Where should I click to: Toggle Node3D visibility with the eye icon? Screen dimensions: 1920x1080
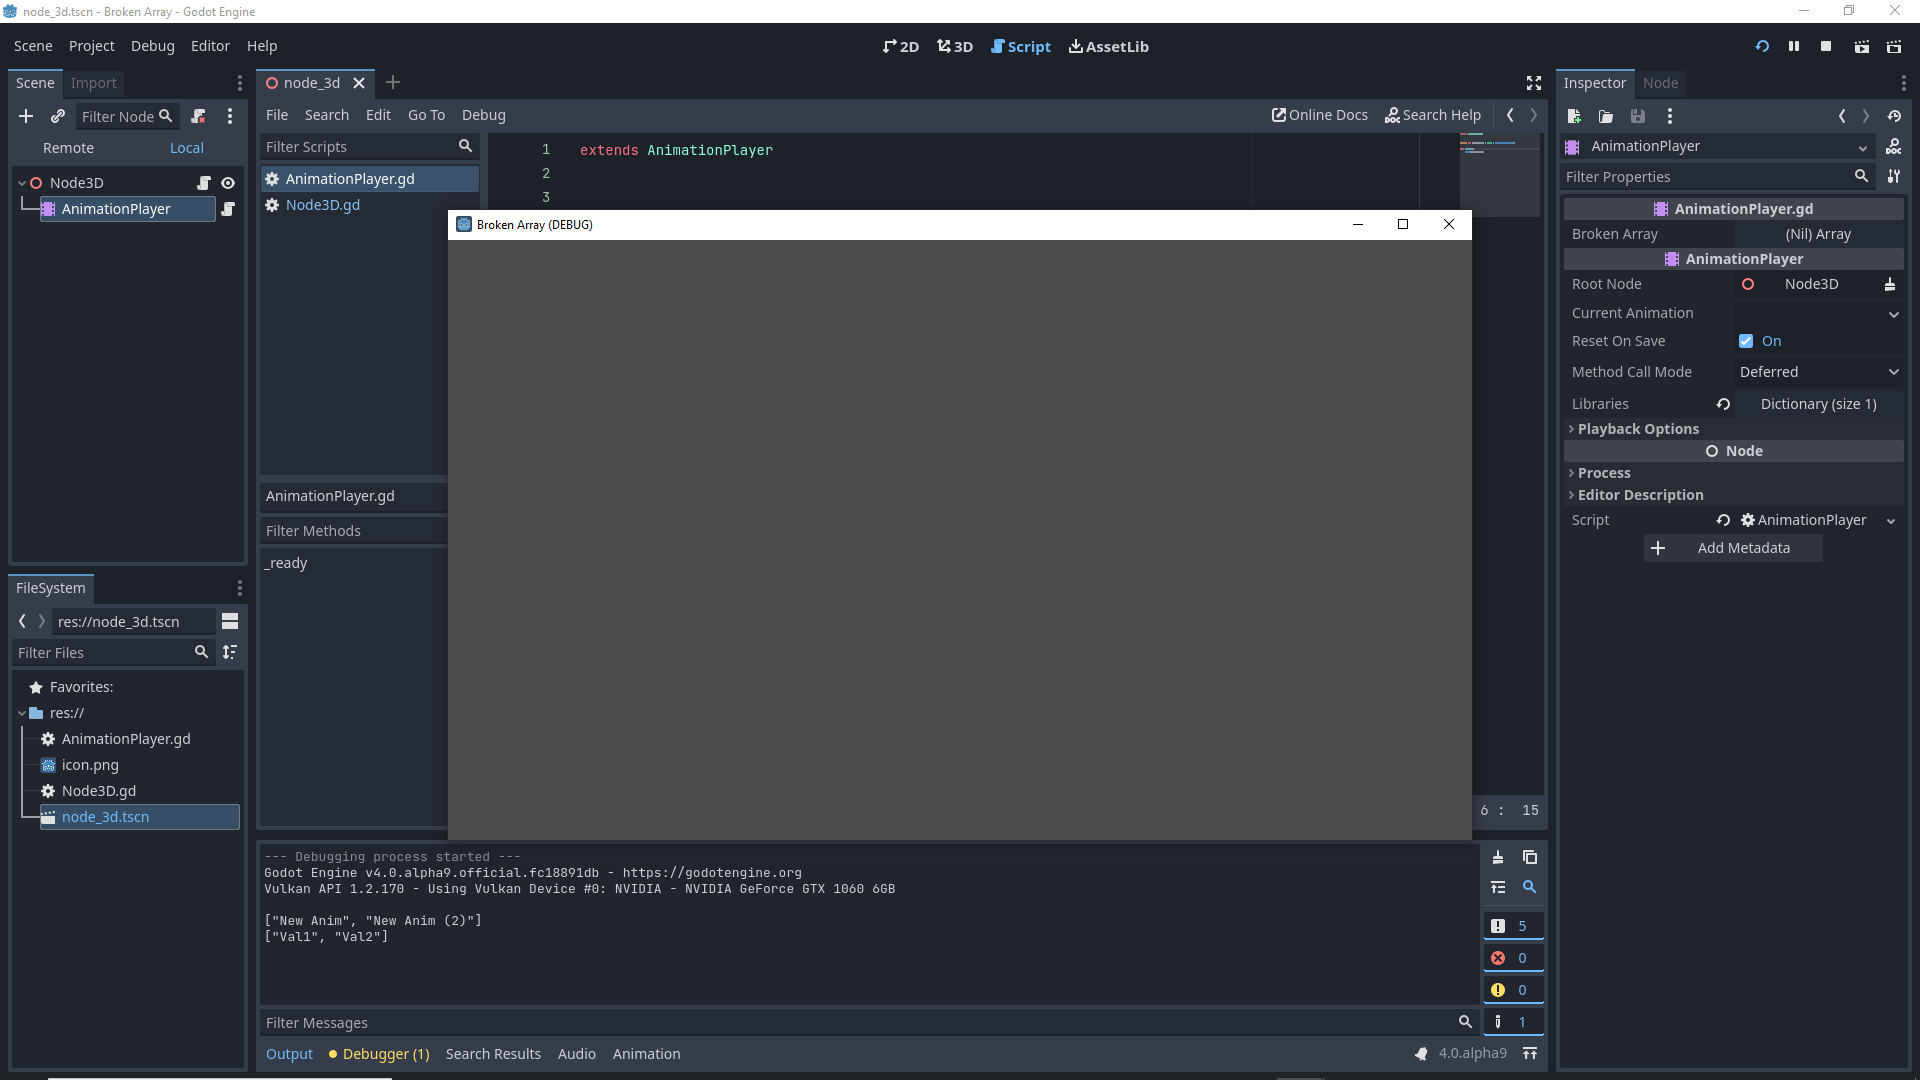[x=228, y=182]
